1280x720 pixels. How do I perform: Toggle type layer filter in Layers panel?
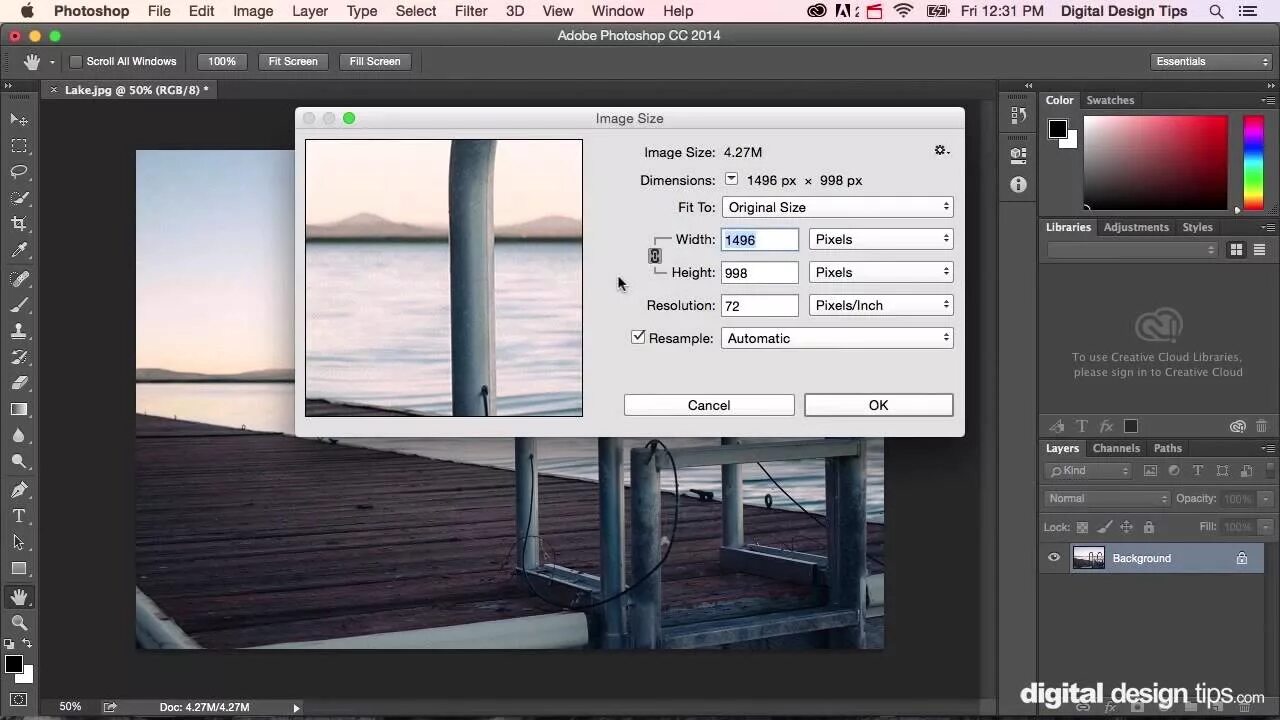(x=1198, y=471)
